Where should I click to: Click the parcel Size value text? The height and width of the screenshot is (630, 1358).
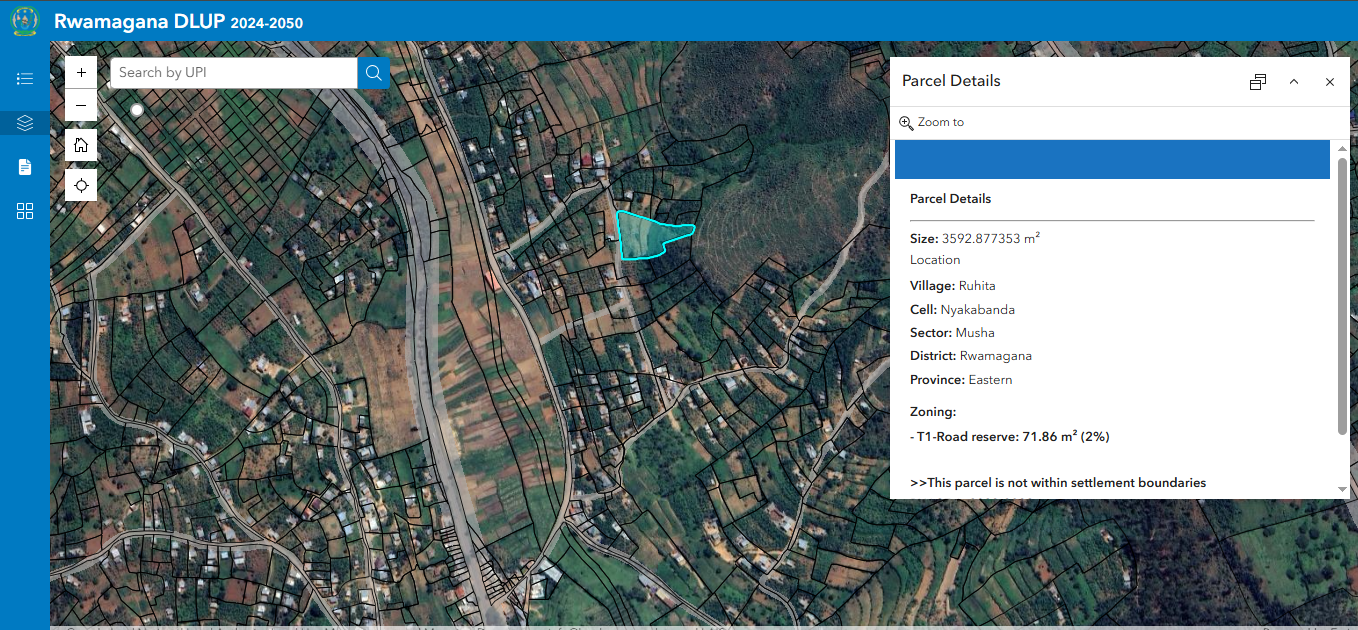pyautogui.click(x=991, y=238)
